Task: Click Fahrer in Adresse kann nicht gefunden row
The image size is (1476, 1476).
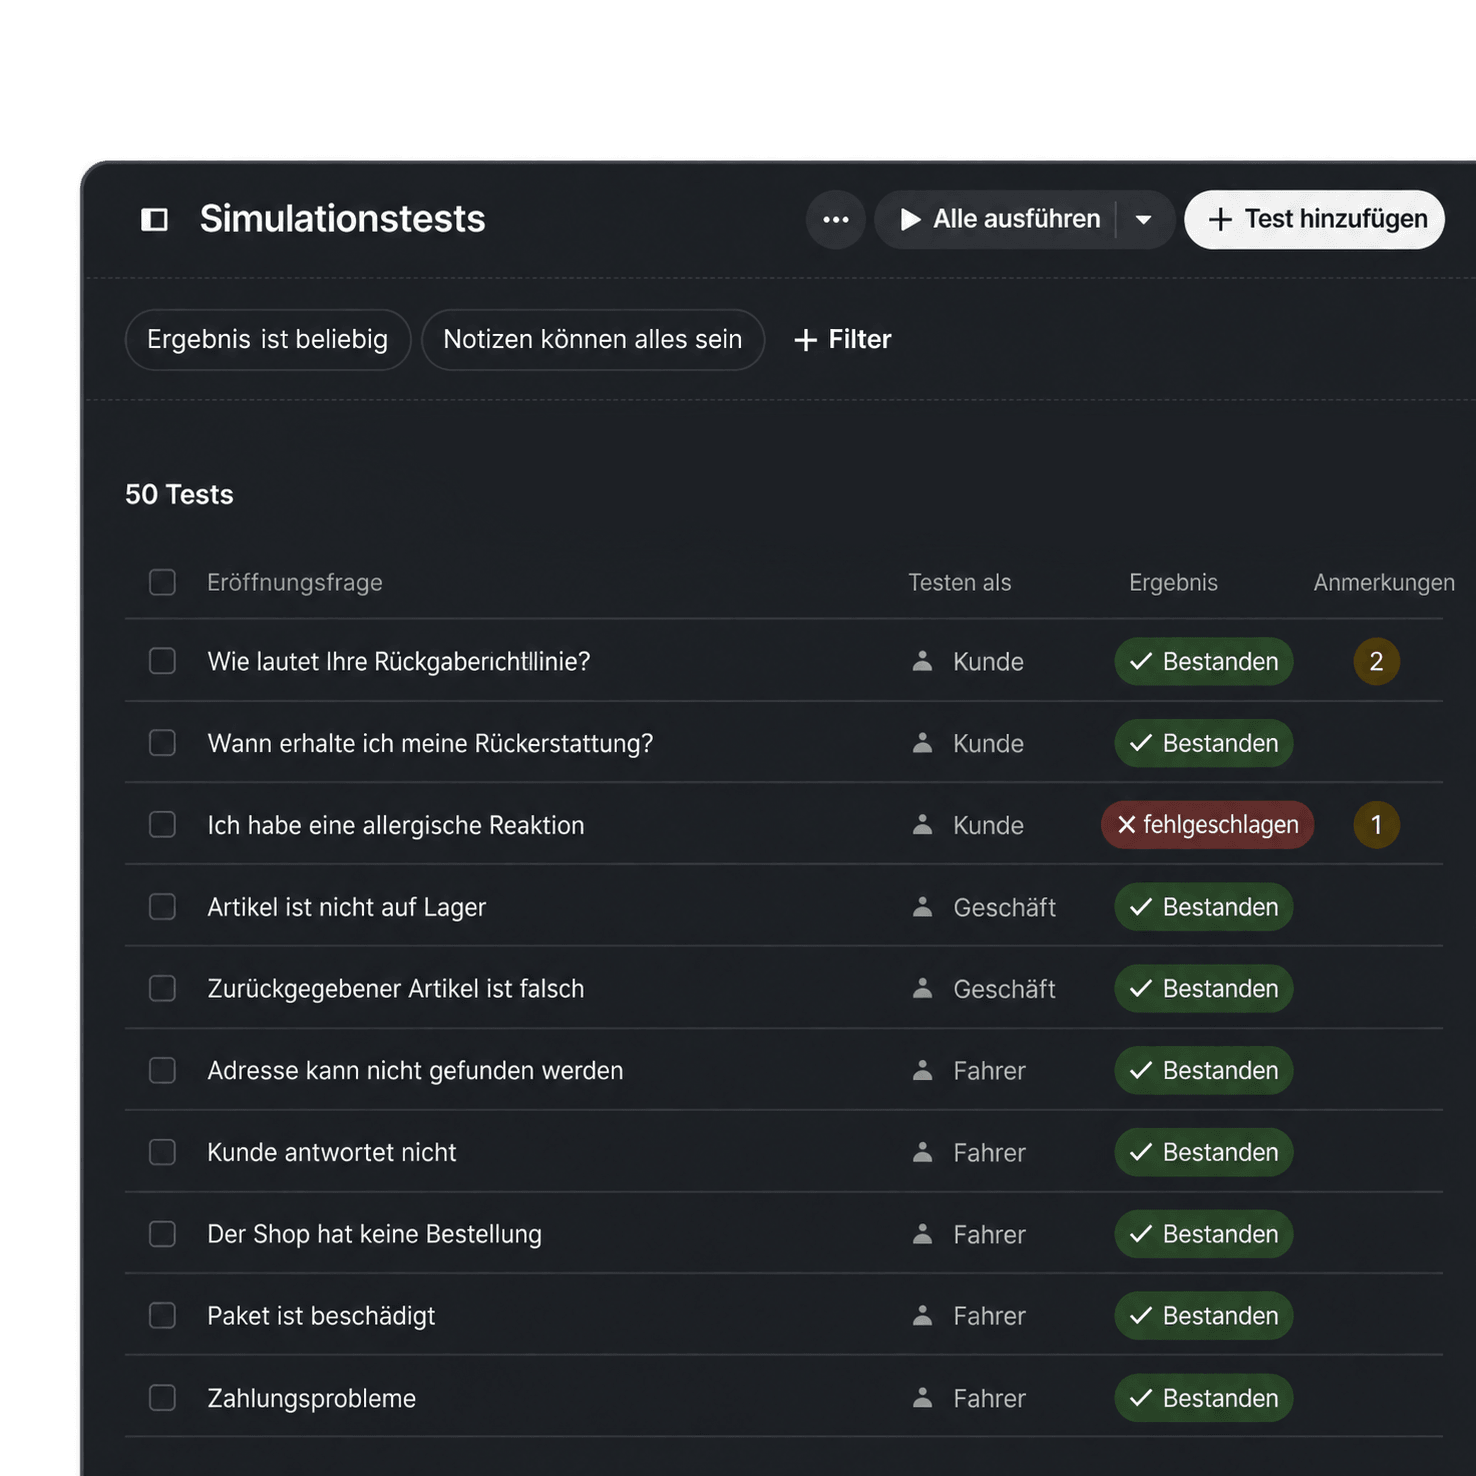Action: [x=989, y=1070]
